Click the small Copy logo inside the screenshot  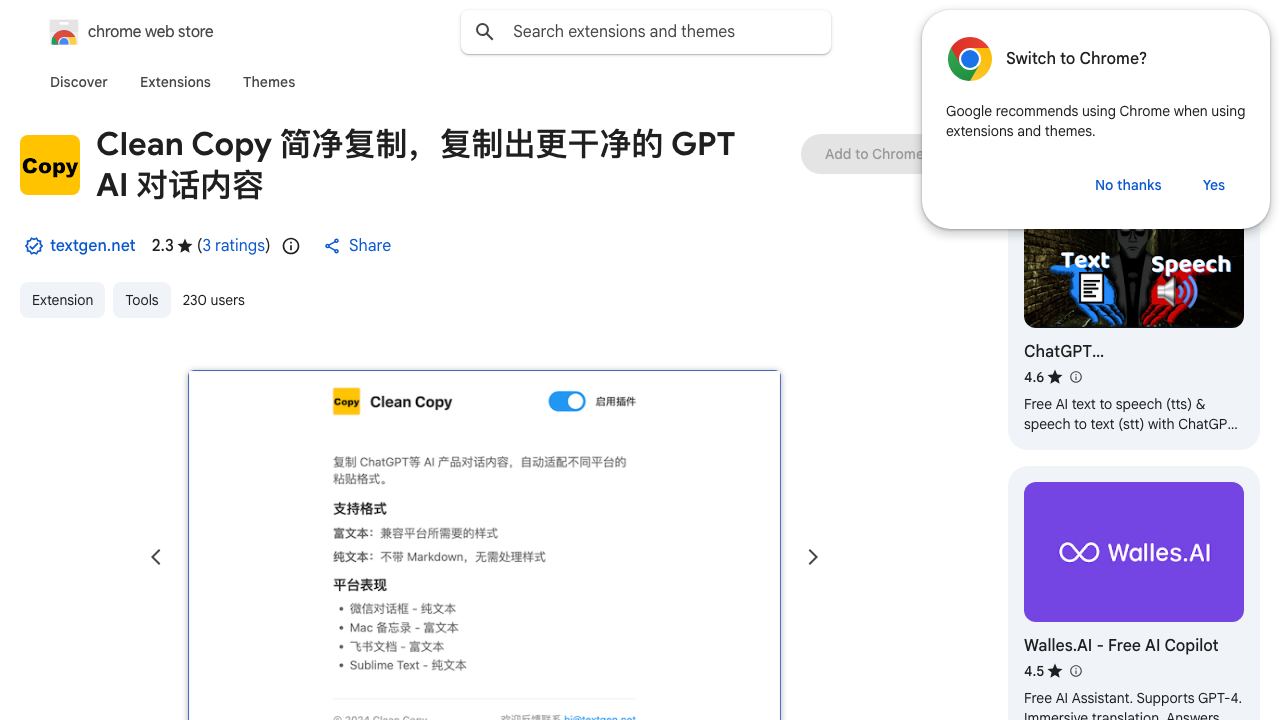tap(346, 402)
